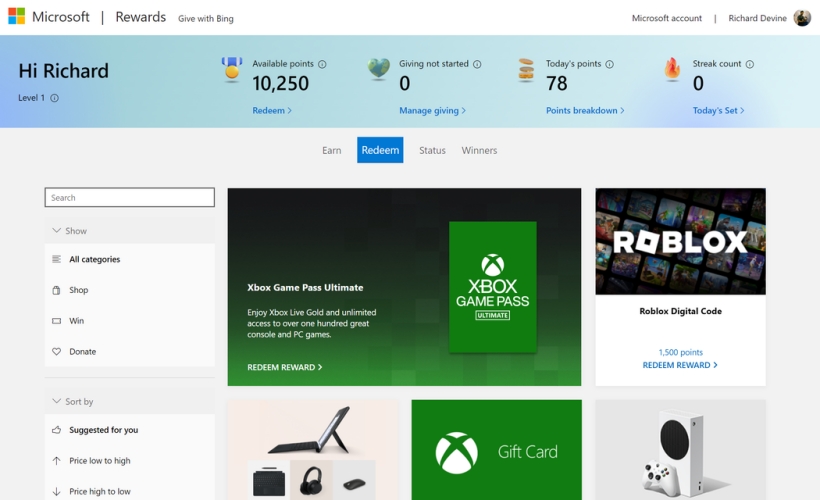Open the Xbox Gift Card tile
Viewport: 820px width, 500px height.
click(496, 450)
